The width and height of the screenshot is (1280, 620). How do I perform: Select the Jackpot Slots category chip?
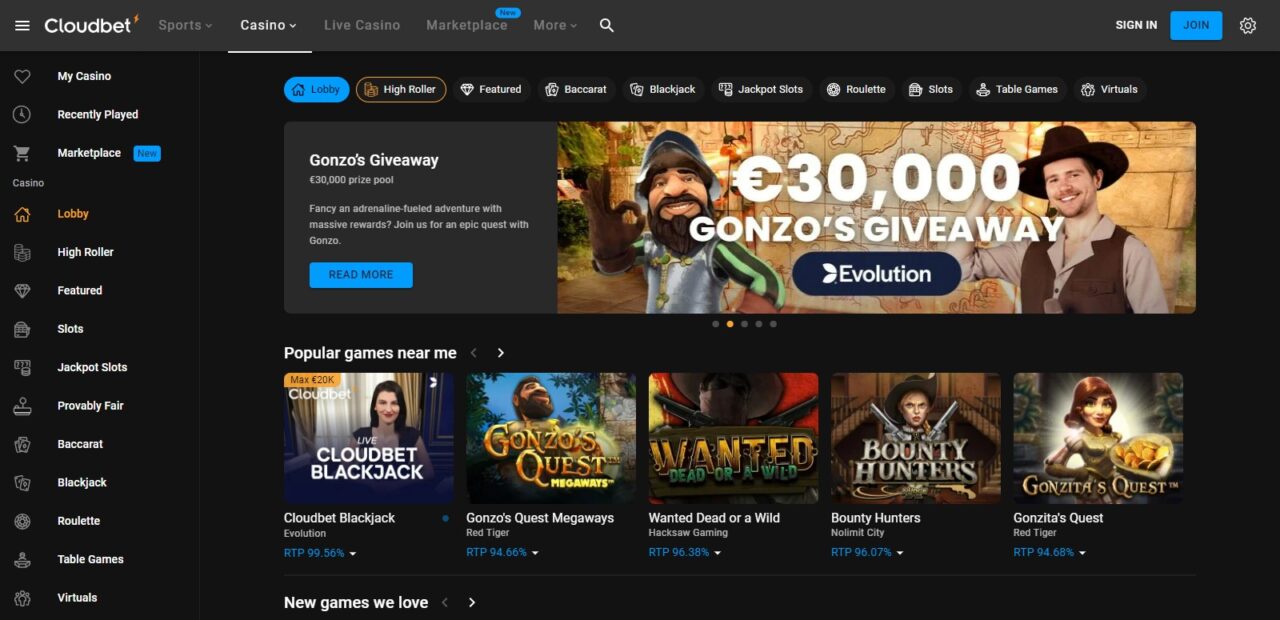(x=761, y=90)
